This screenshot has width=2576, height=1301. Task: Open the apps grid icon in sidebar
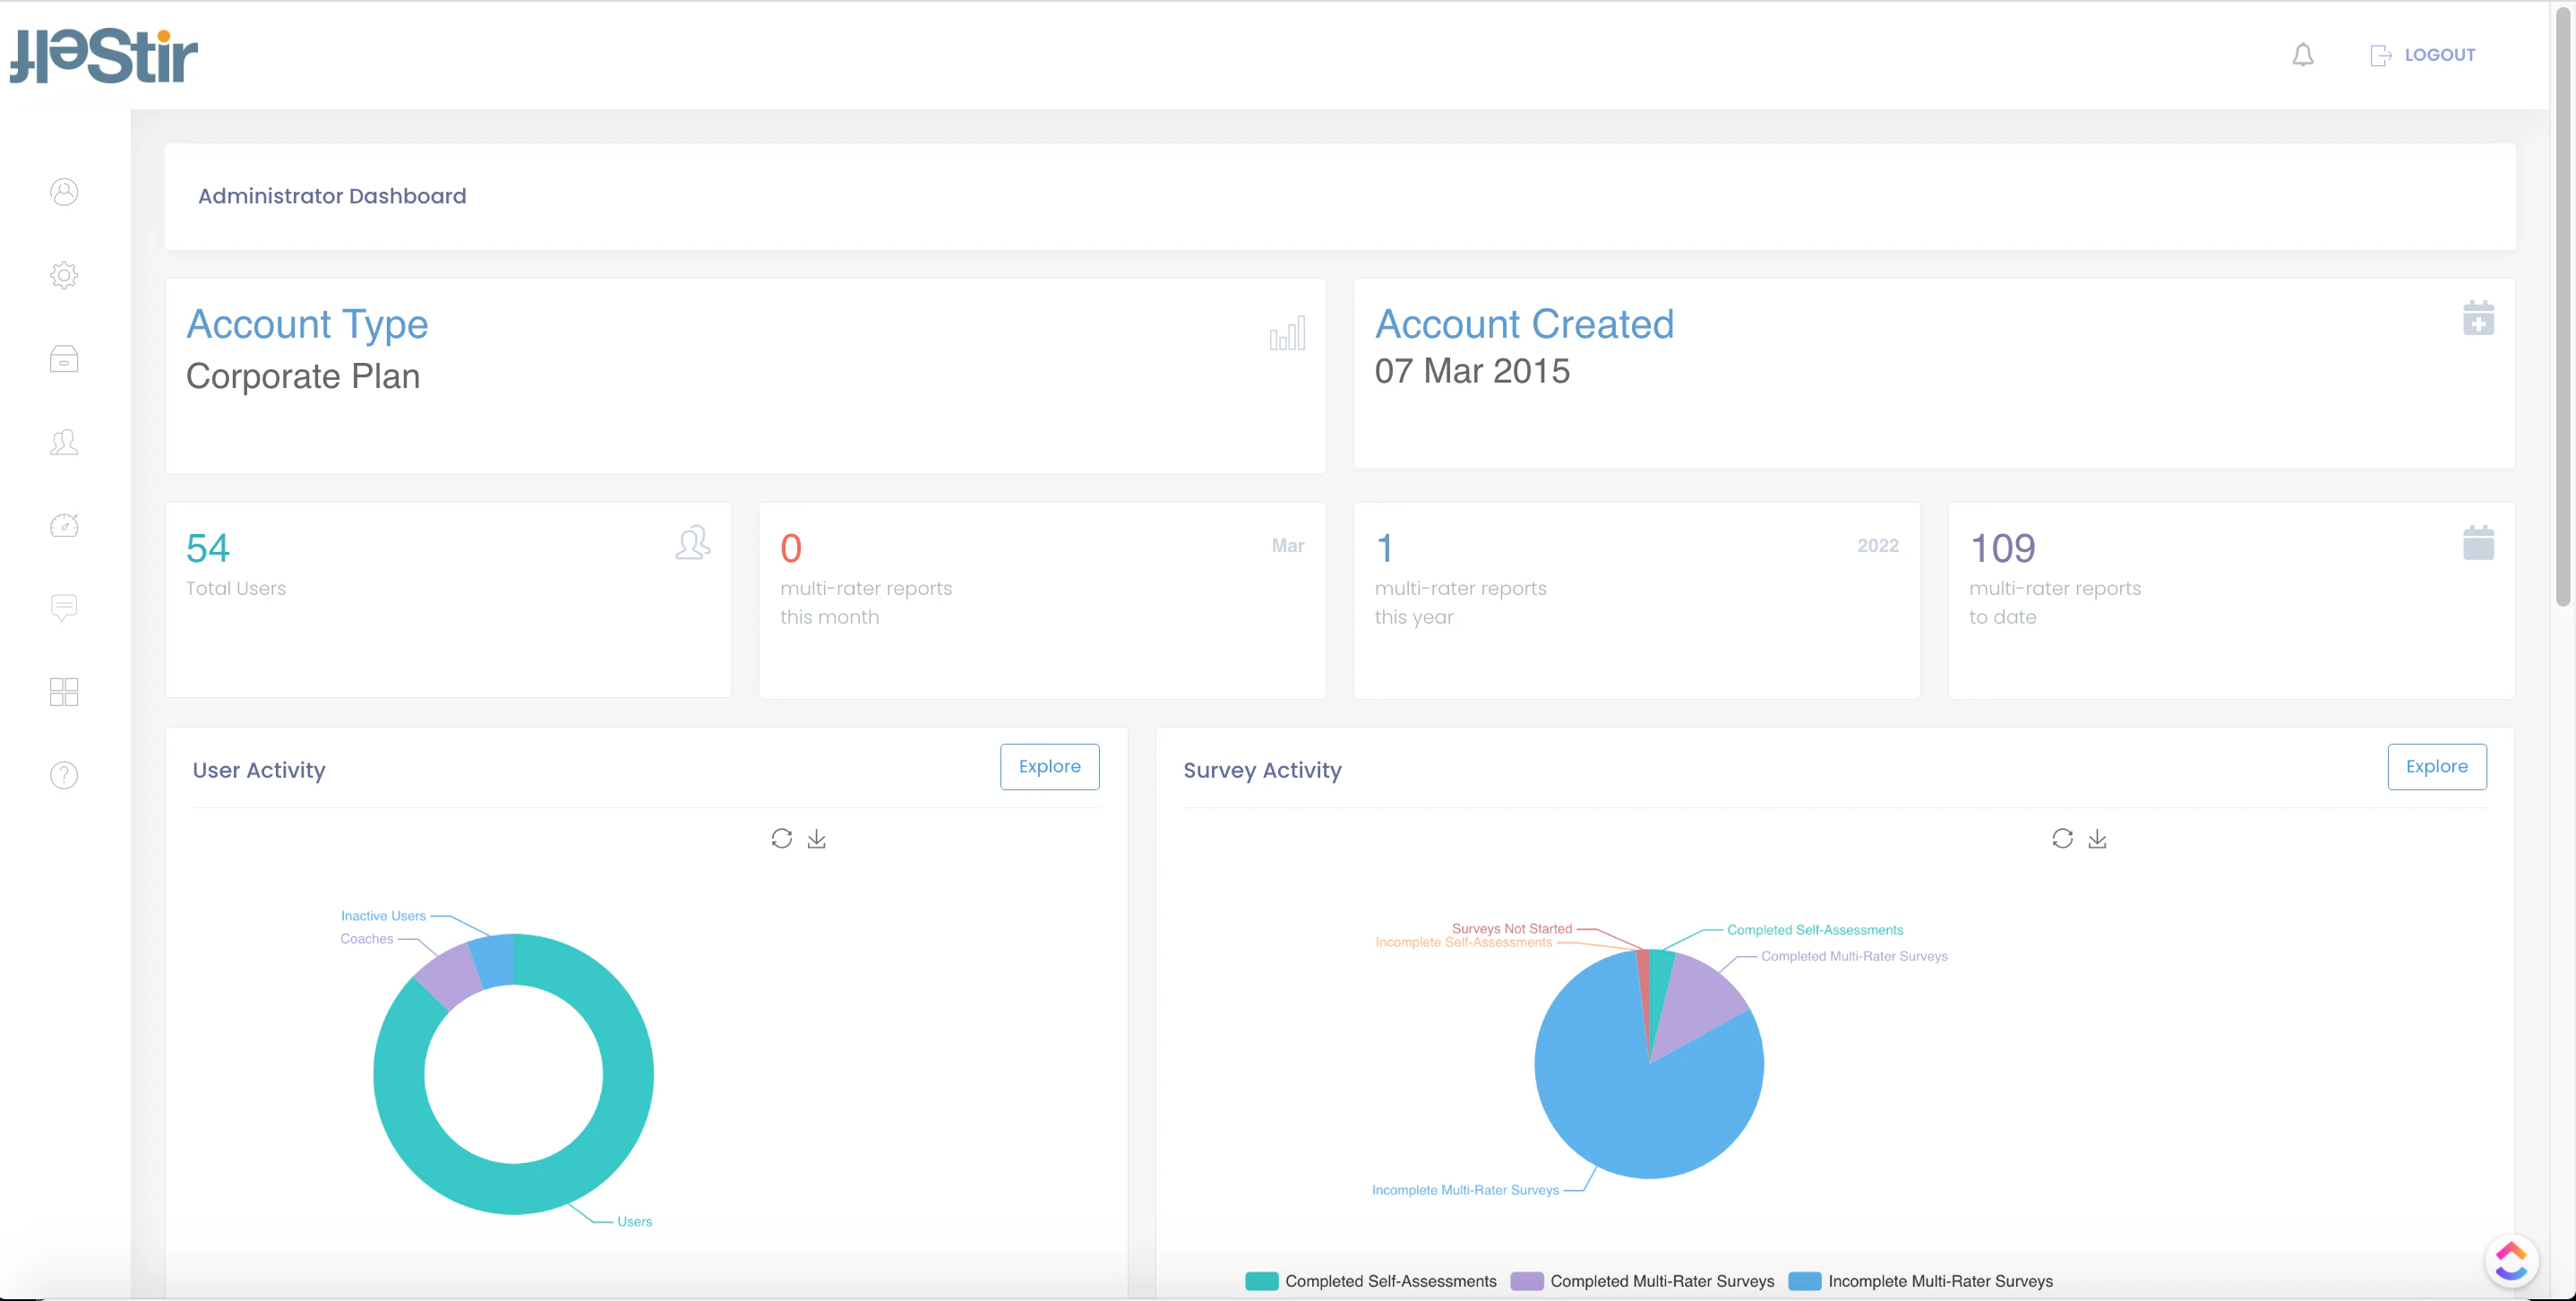pos(64,691)
